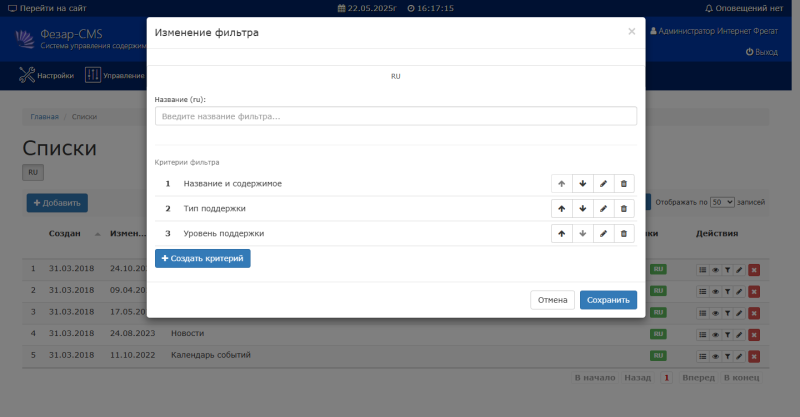Cancel filter changes with "Отмена"

(x=553, y=300)
